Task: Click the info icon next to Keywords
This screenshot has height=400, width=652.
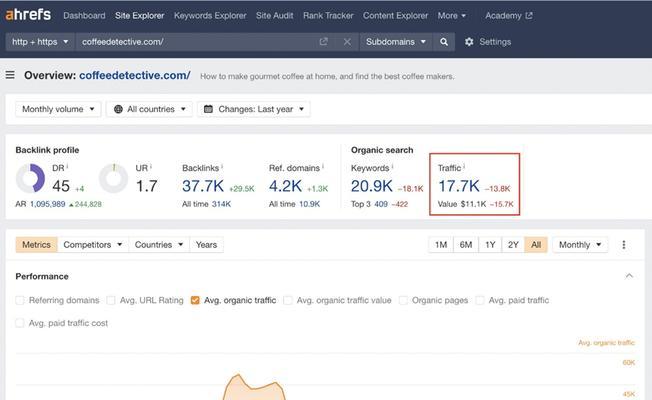Action: pyautogui.click(x=392, y=166)
